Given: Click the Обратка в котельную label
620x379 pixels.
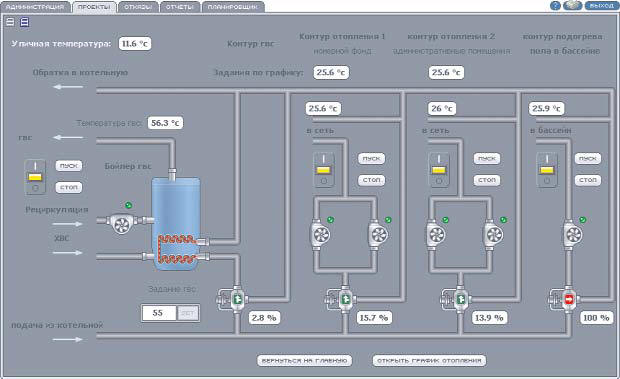Looking at the screenshot, I should click(80, 73).
